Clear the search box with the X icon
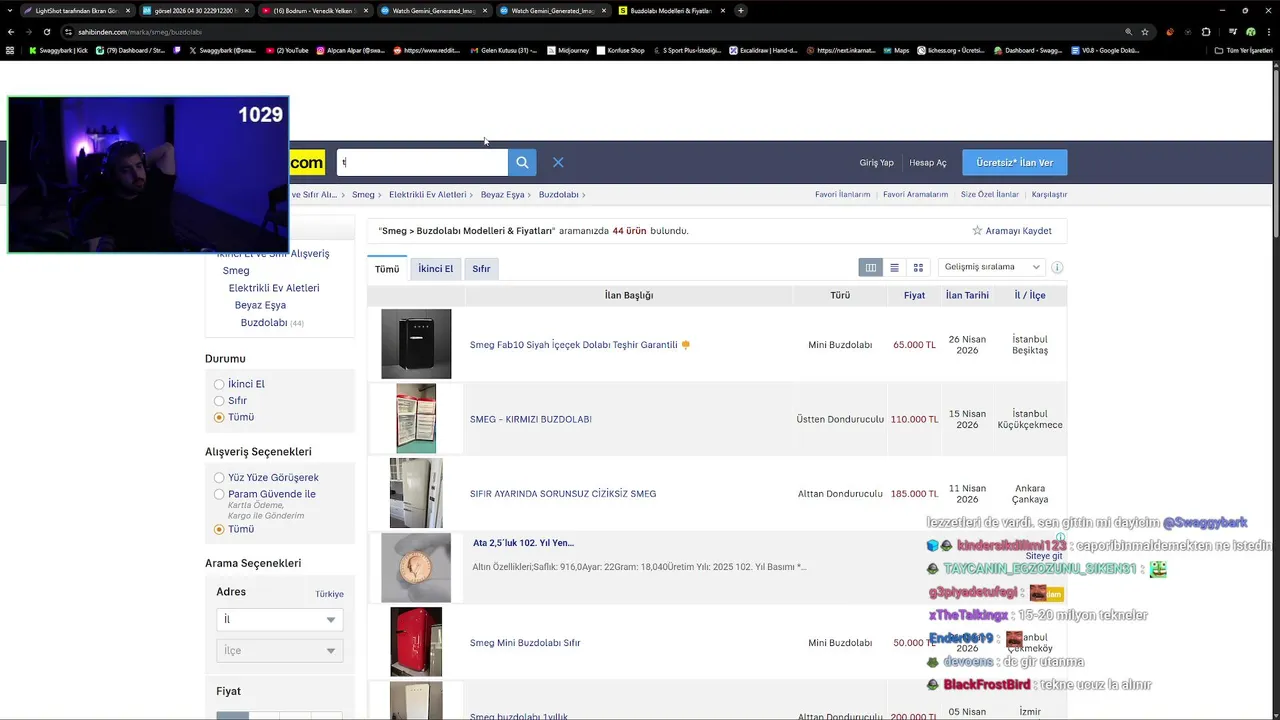This screenshot has height=720, width=1280. (558, 163)
